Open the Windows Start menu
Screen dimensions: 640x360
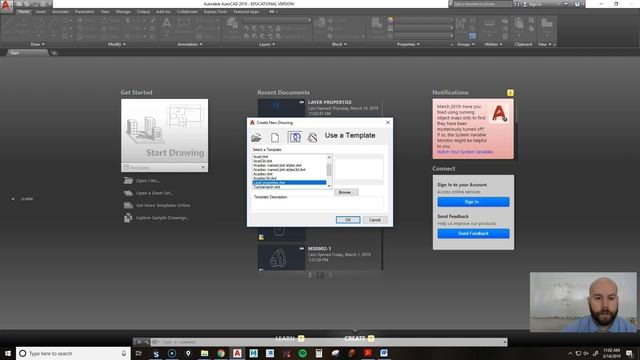pos(7,353)
